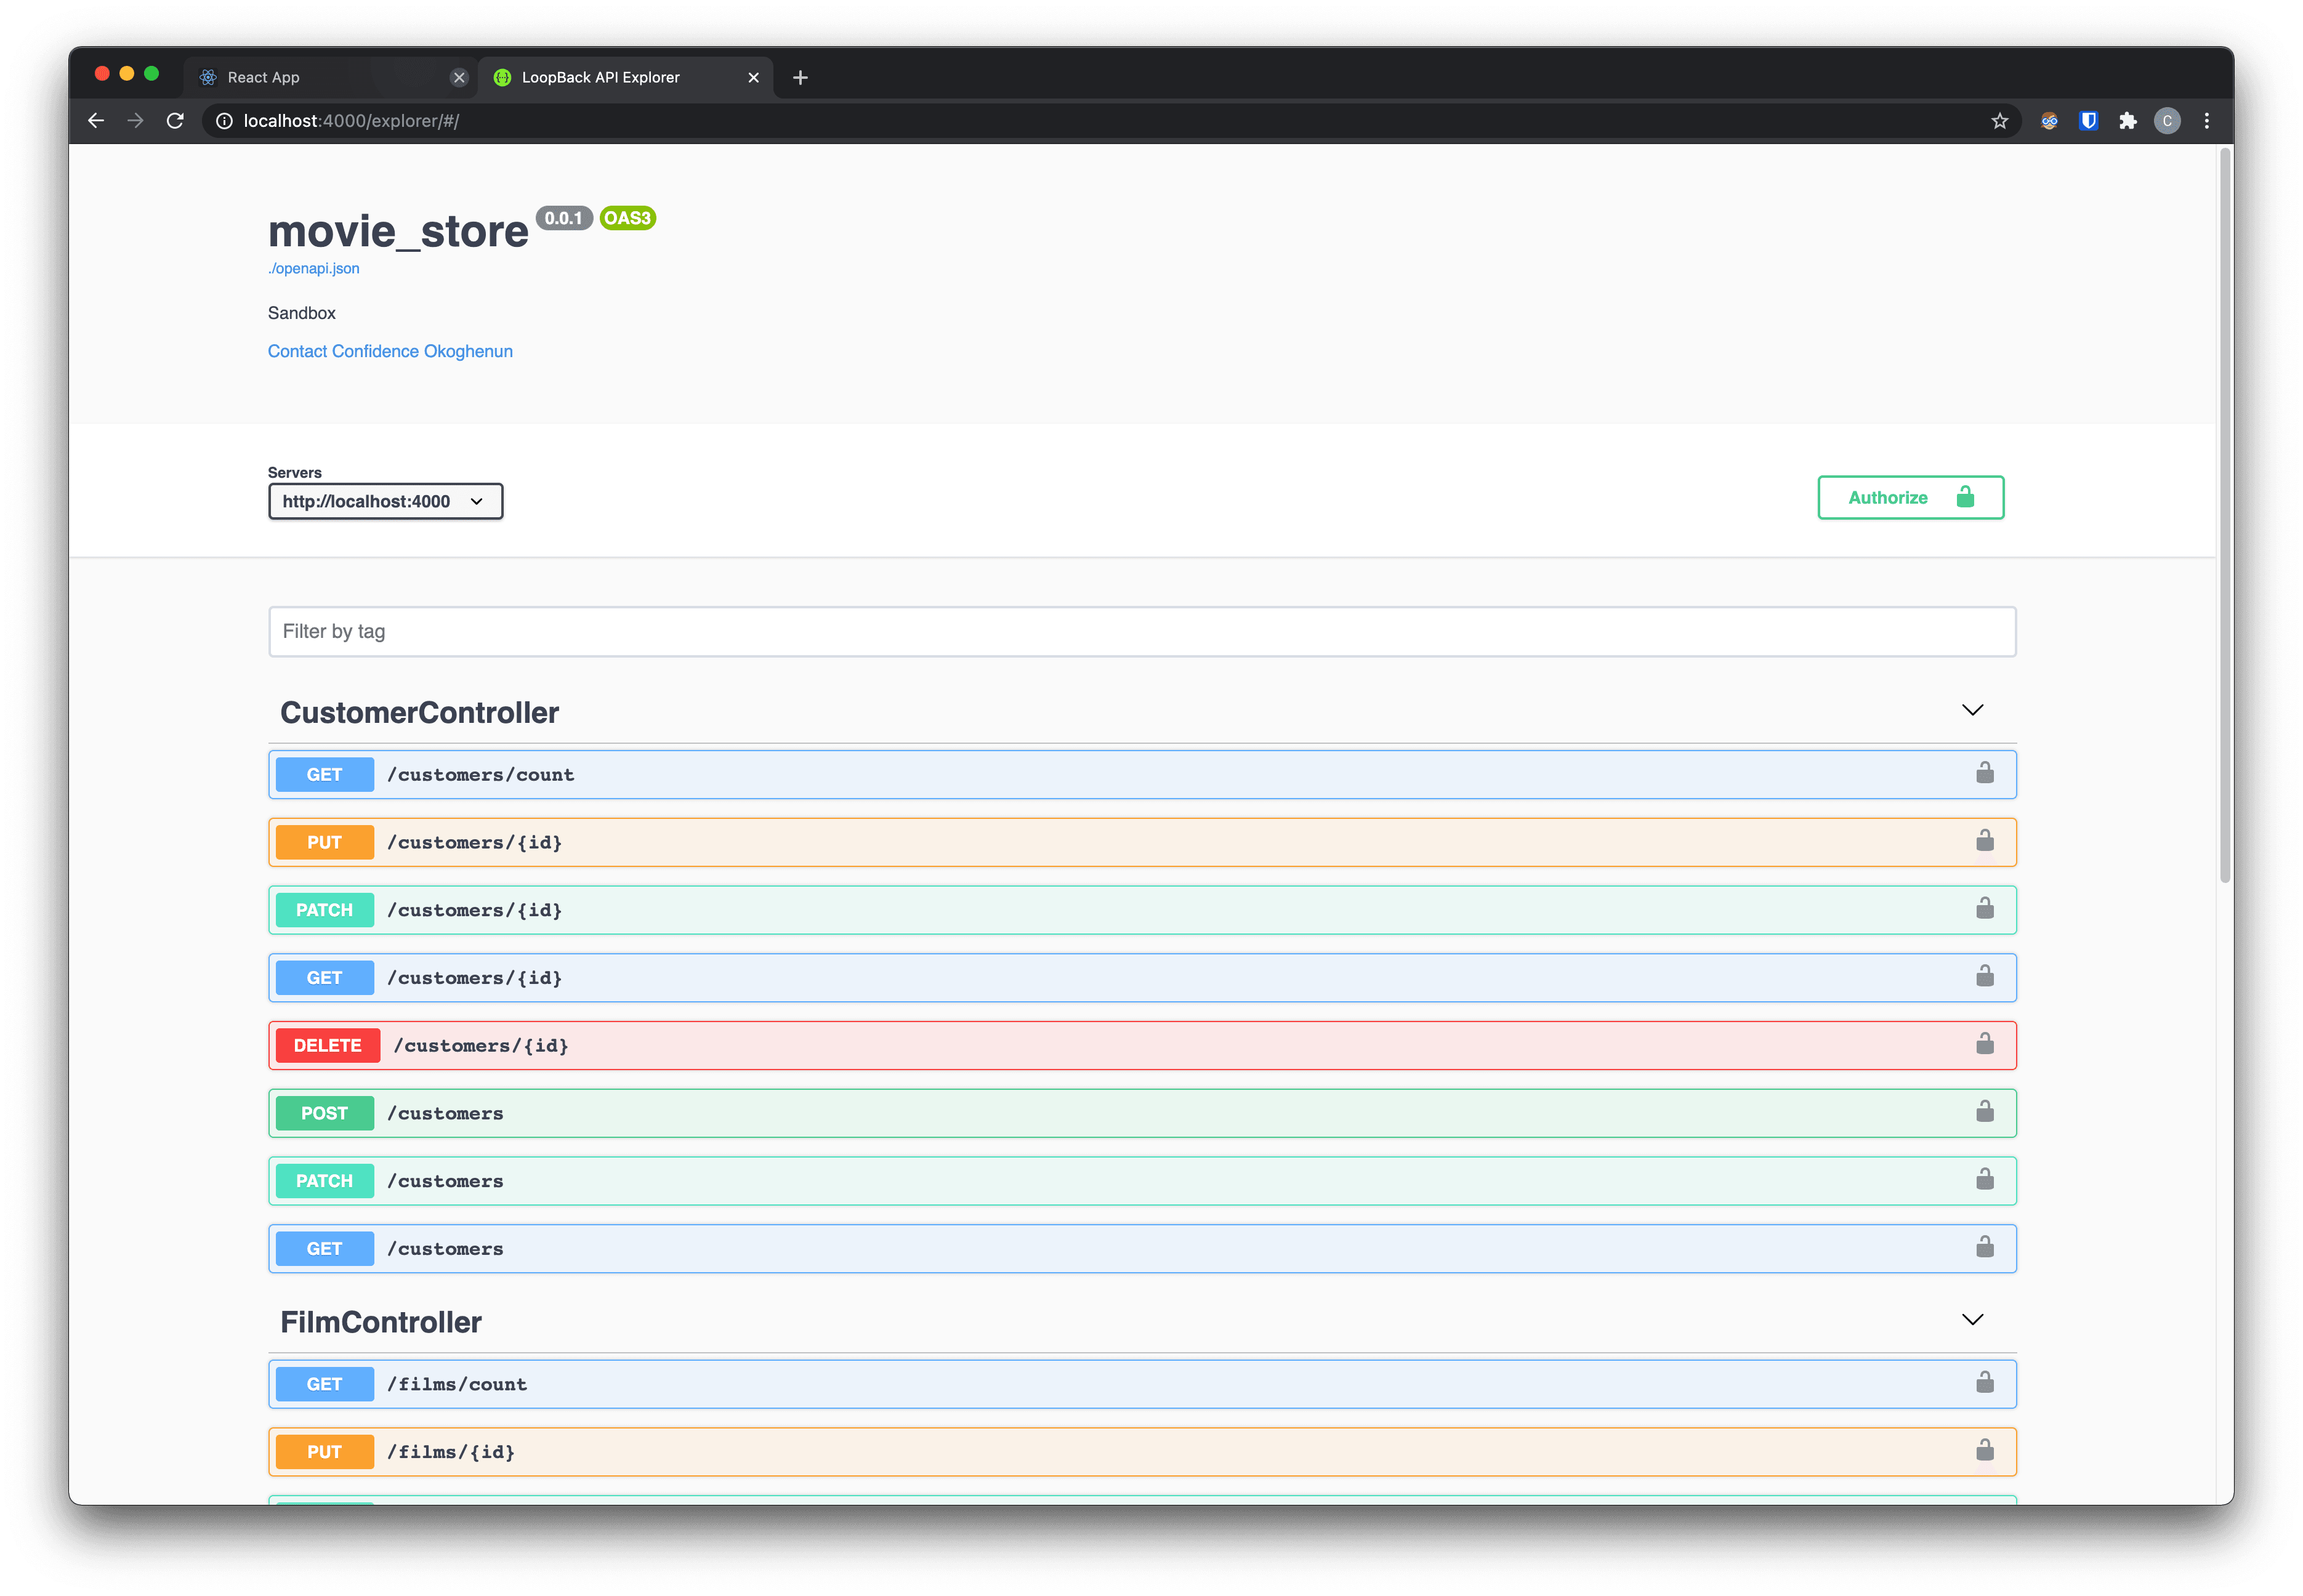Screen dimensions: 2303x1596
Task: Switch to the React App tab
Action: (320, 77)
